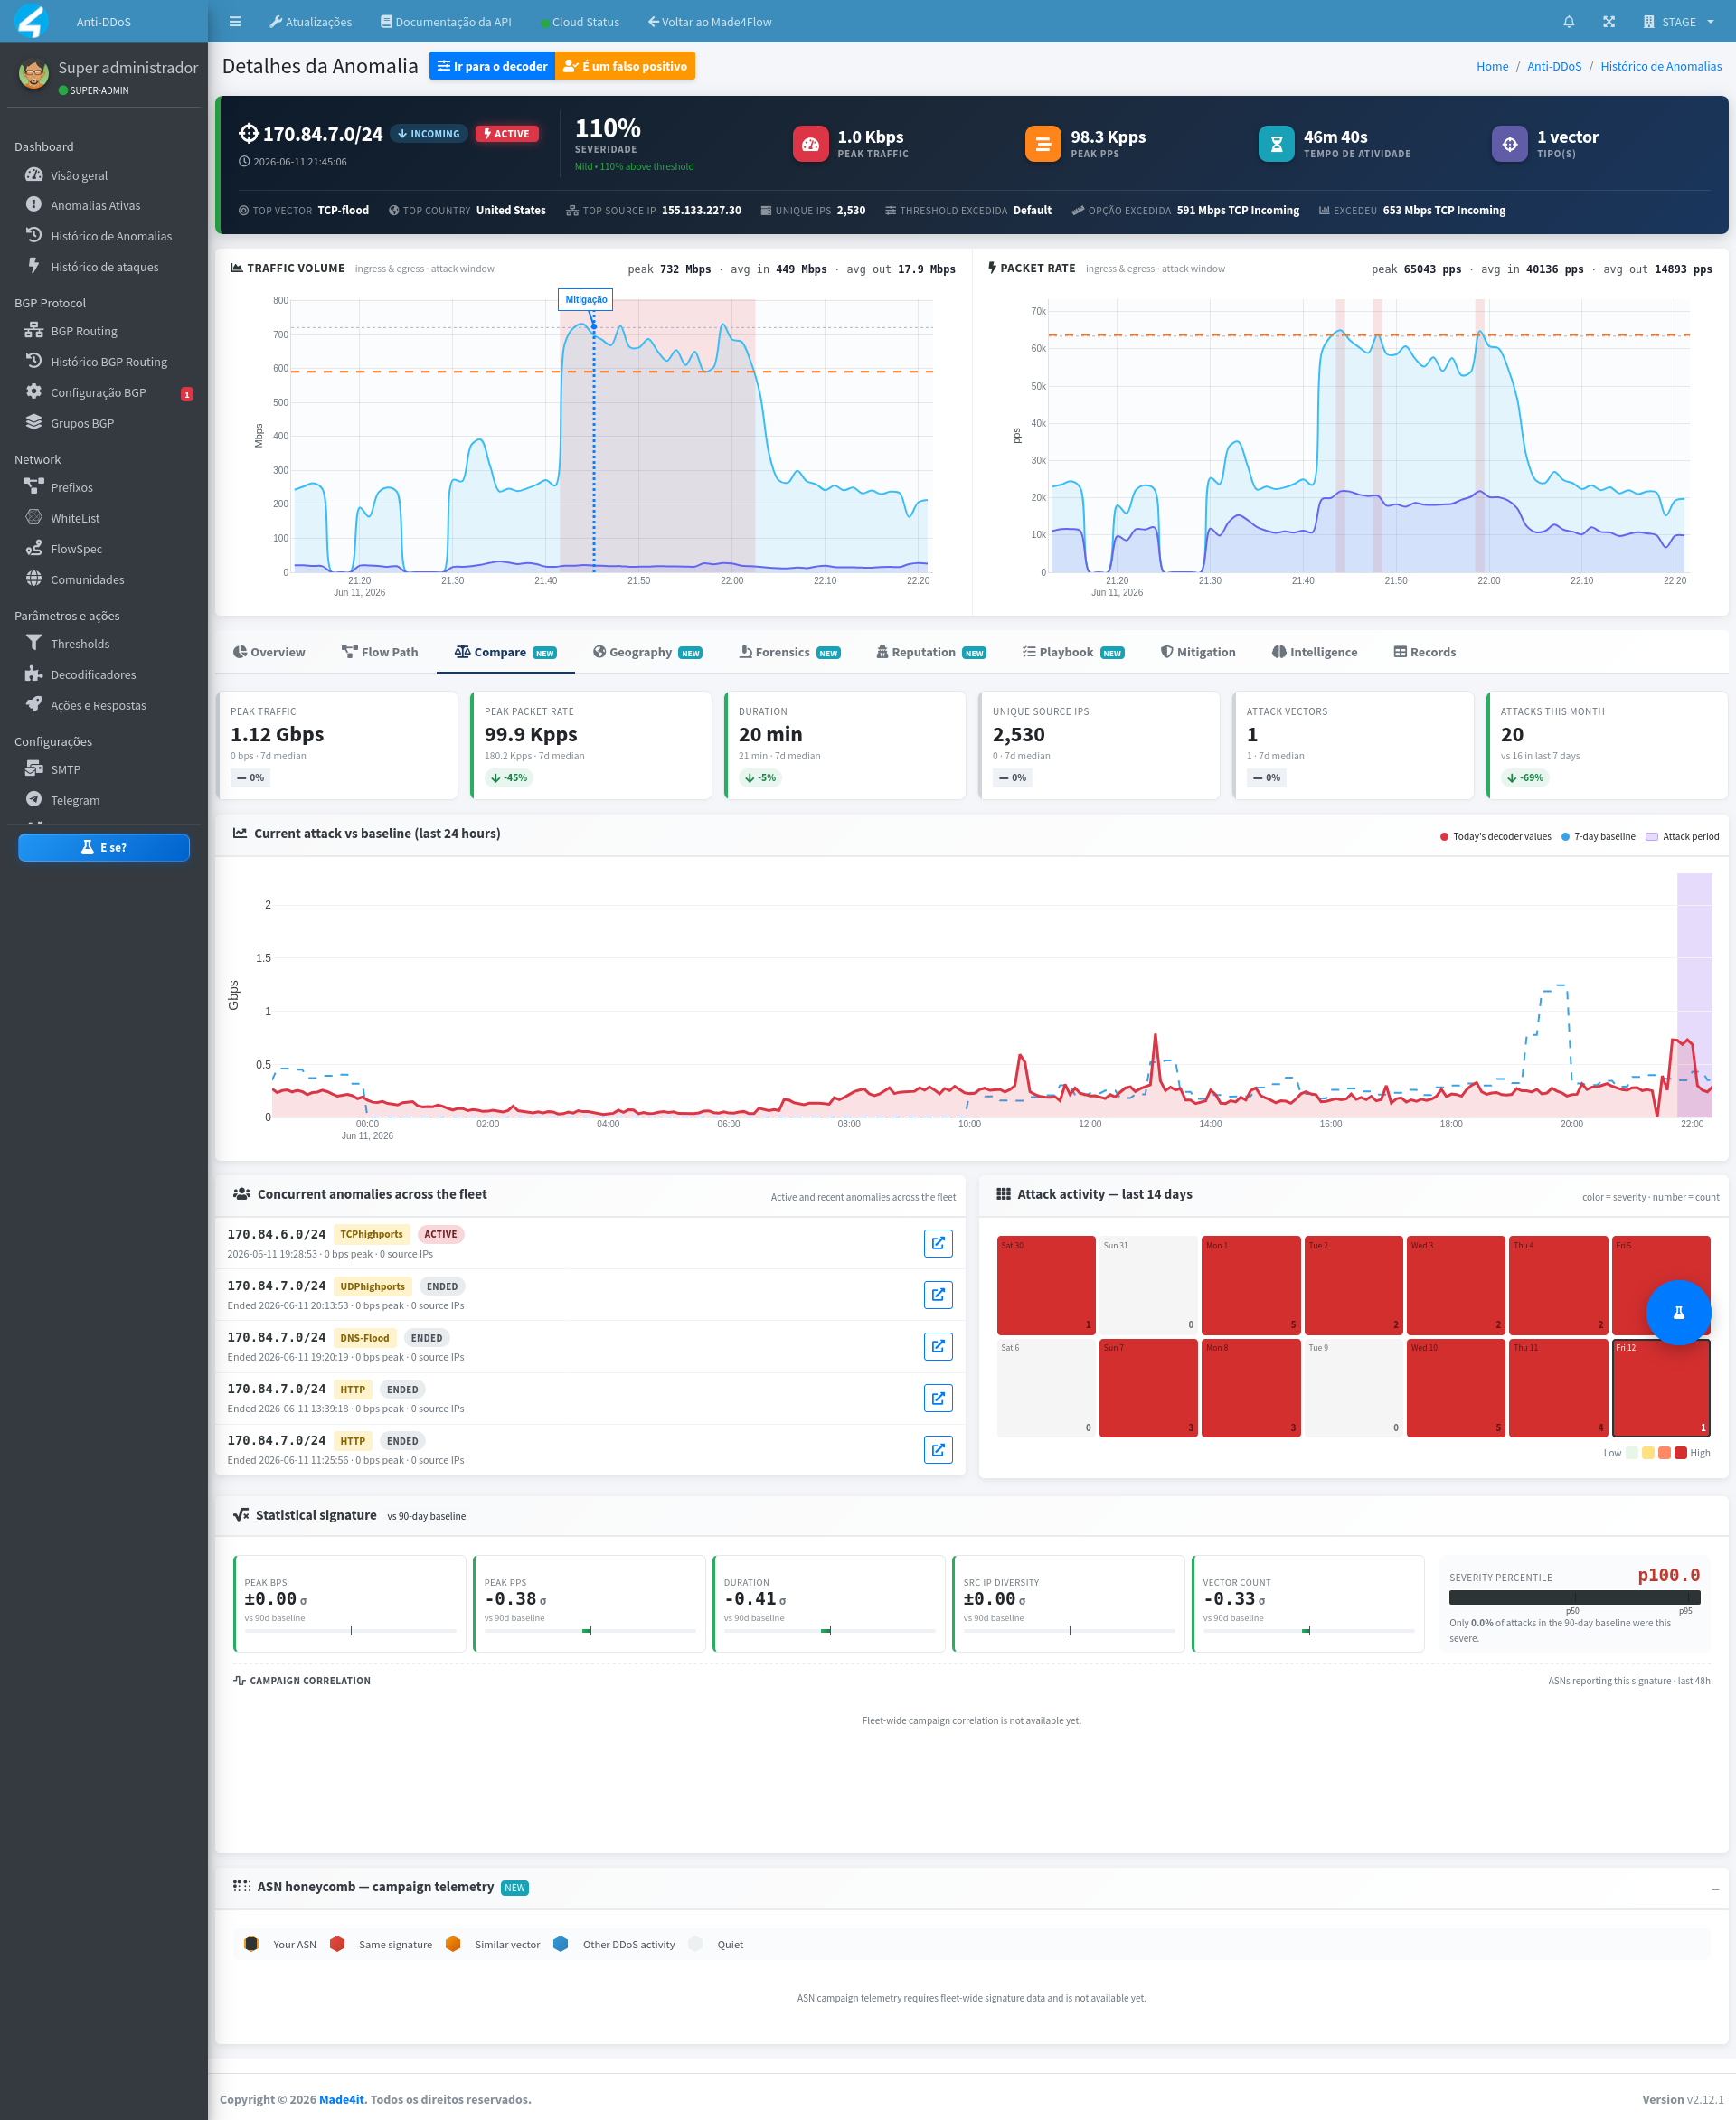Screen dimensions: 1736x2120
Task: Click the Super administrador avatar
Action: pos(34,74)
